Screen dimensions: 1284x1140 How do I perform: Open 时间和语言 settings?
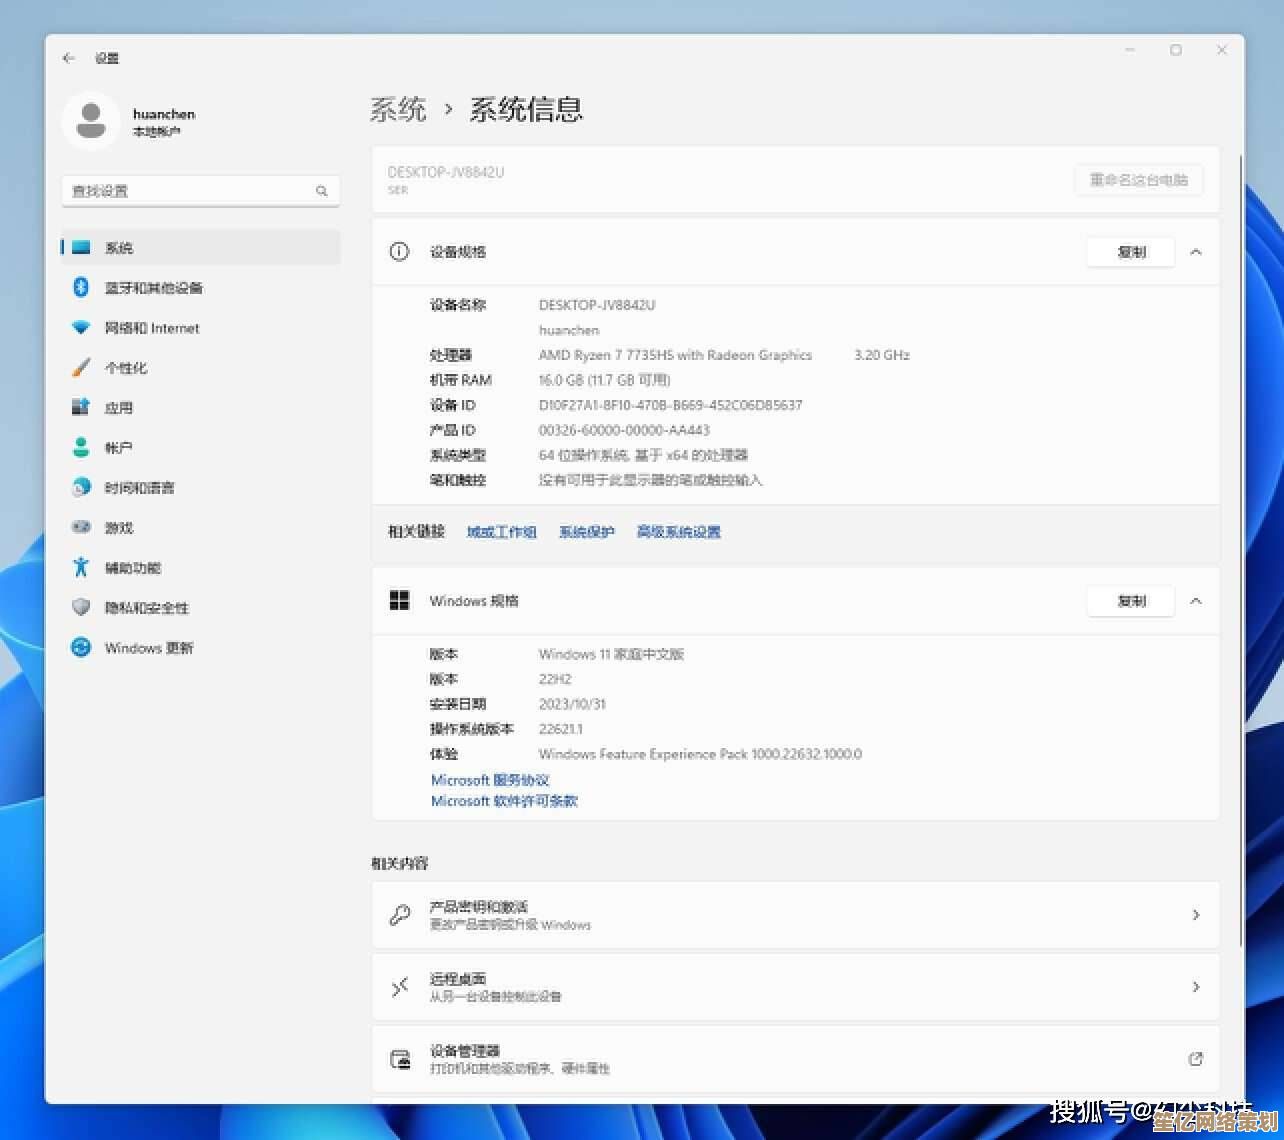(201, 487)
